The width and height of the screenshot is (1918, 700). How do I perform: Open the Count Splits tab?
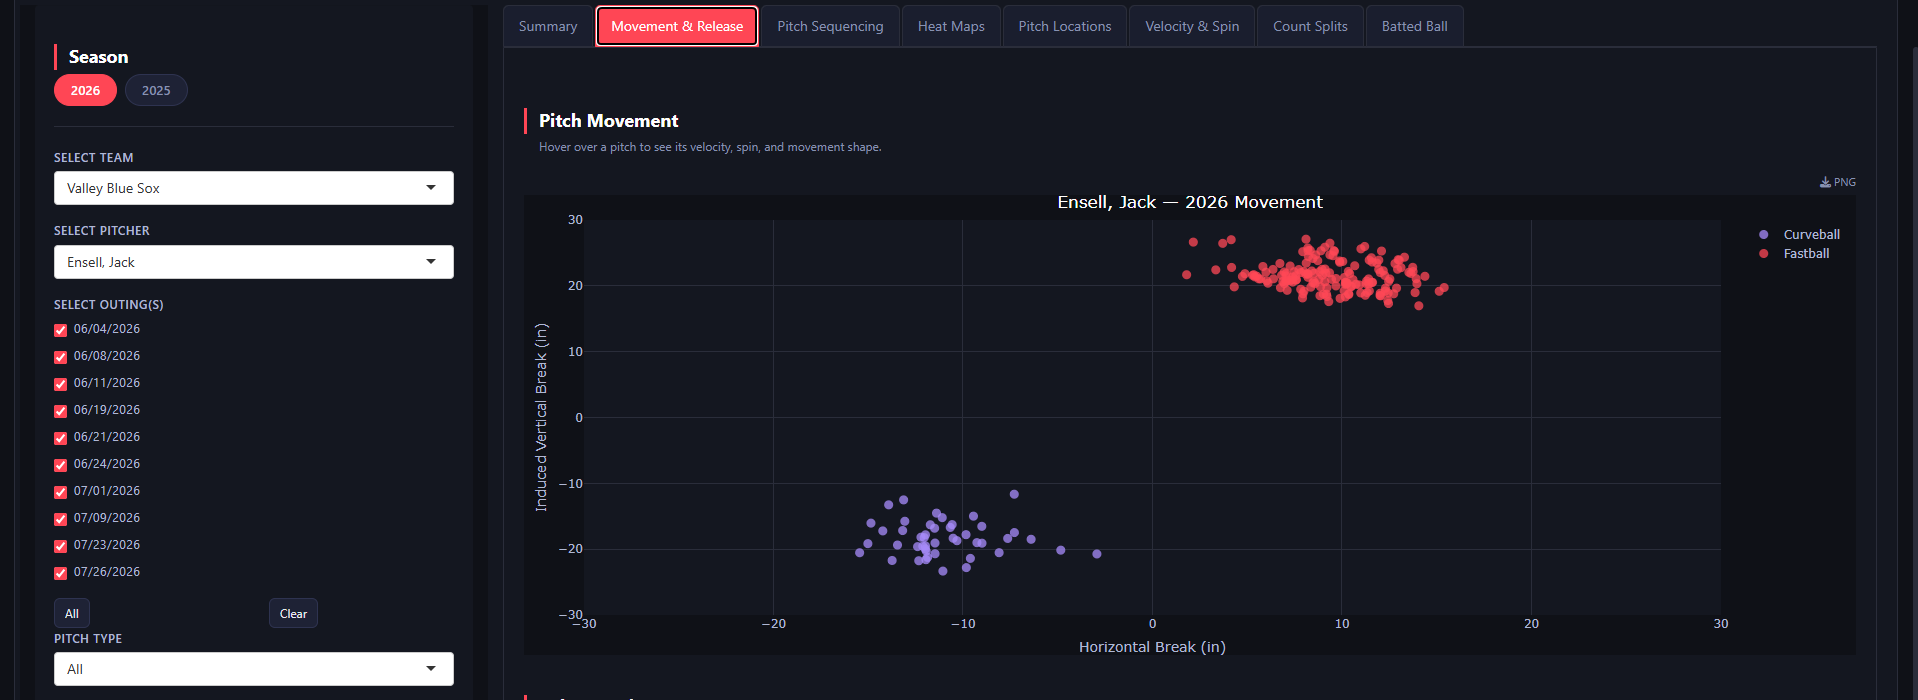[1310, 26]
